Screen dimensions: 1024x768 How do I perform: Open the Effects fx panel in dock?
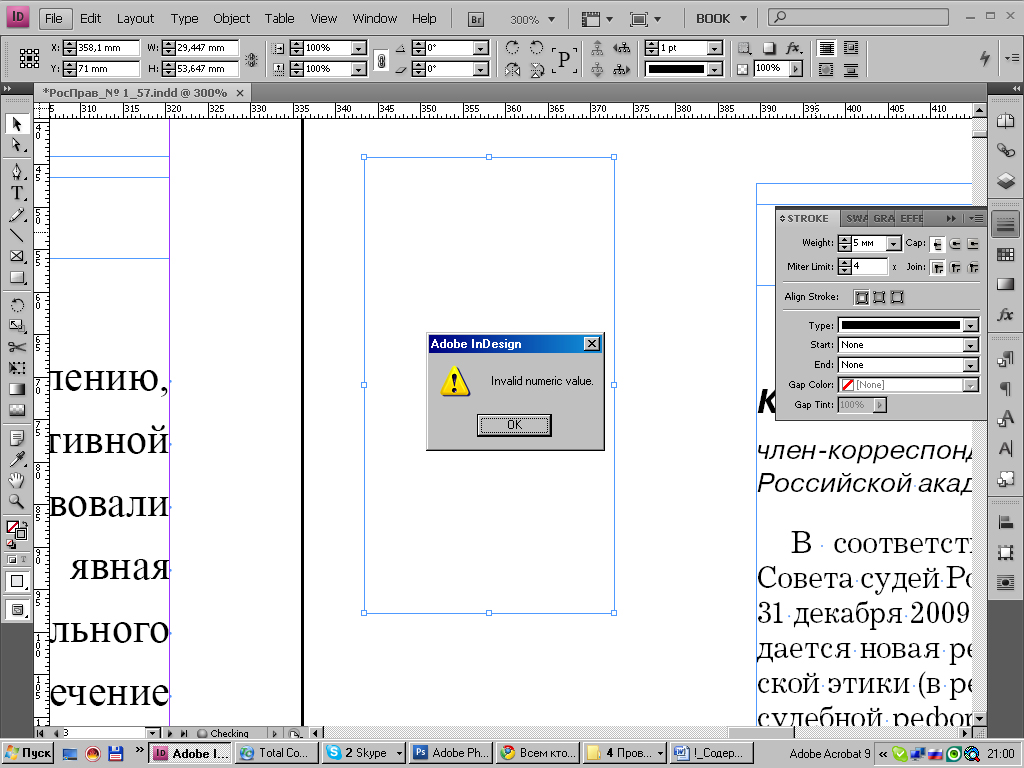1006,315
